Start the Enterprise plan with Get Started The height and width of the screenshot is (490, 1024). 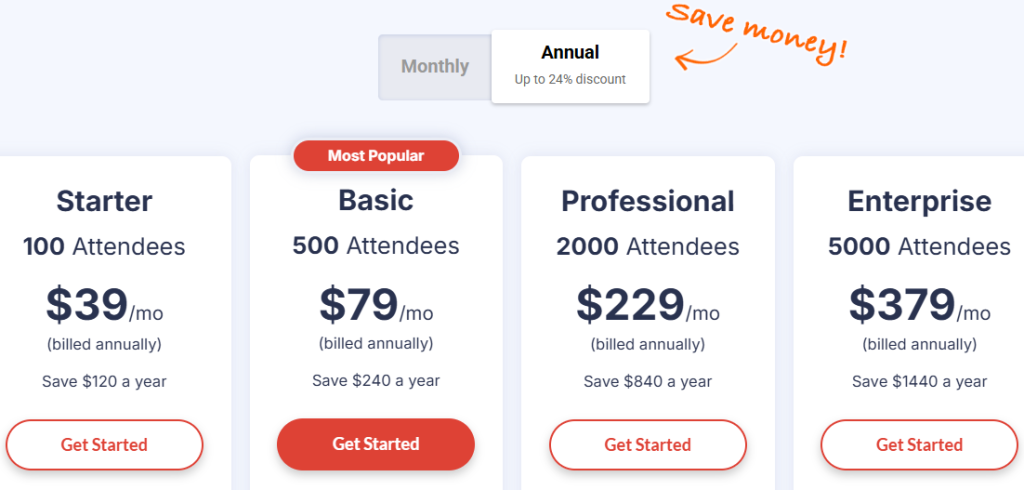pos(920,445)
